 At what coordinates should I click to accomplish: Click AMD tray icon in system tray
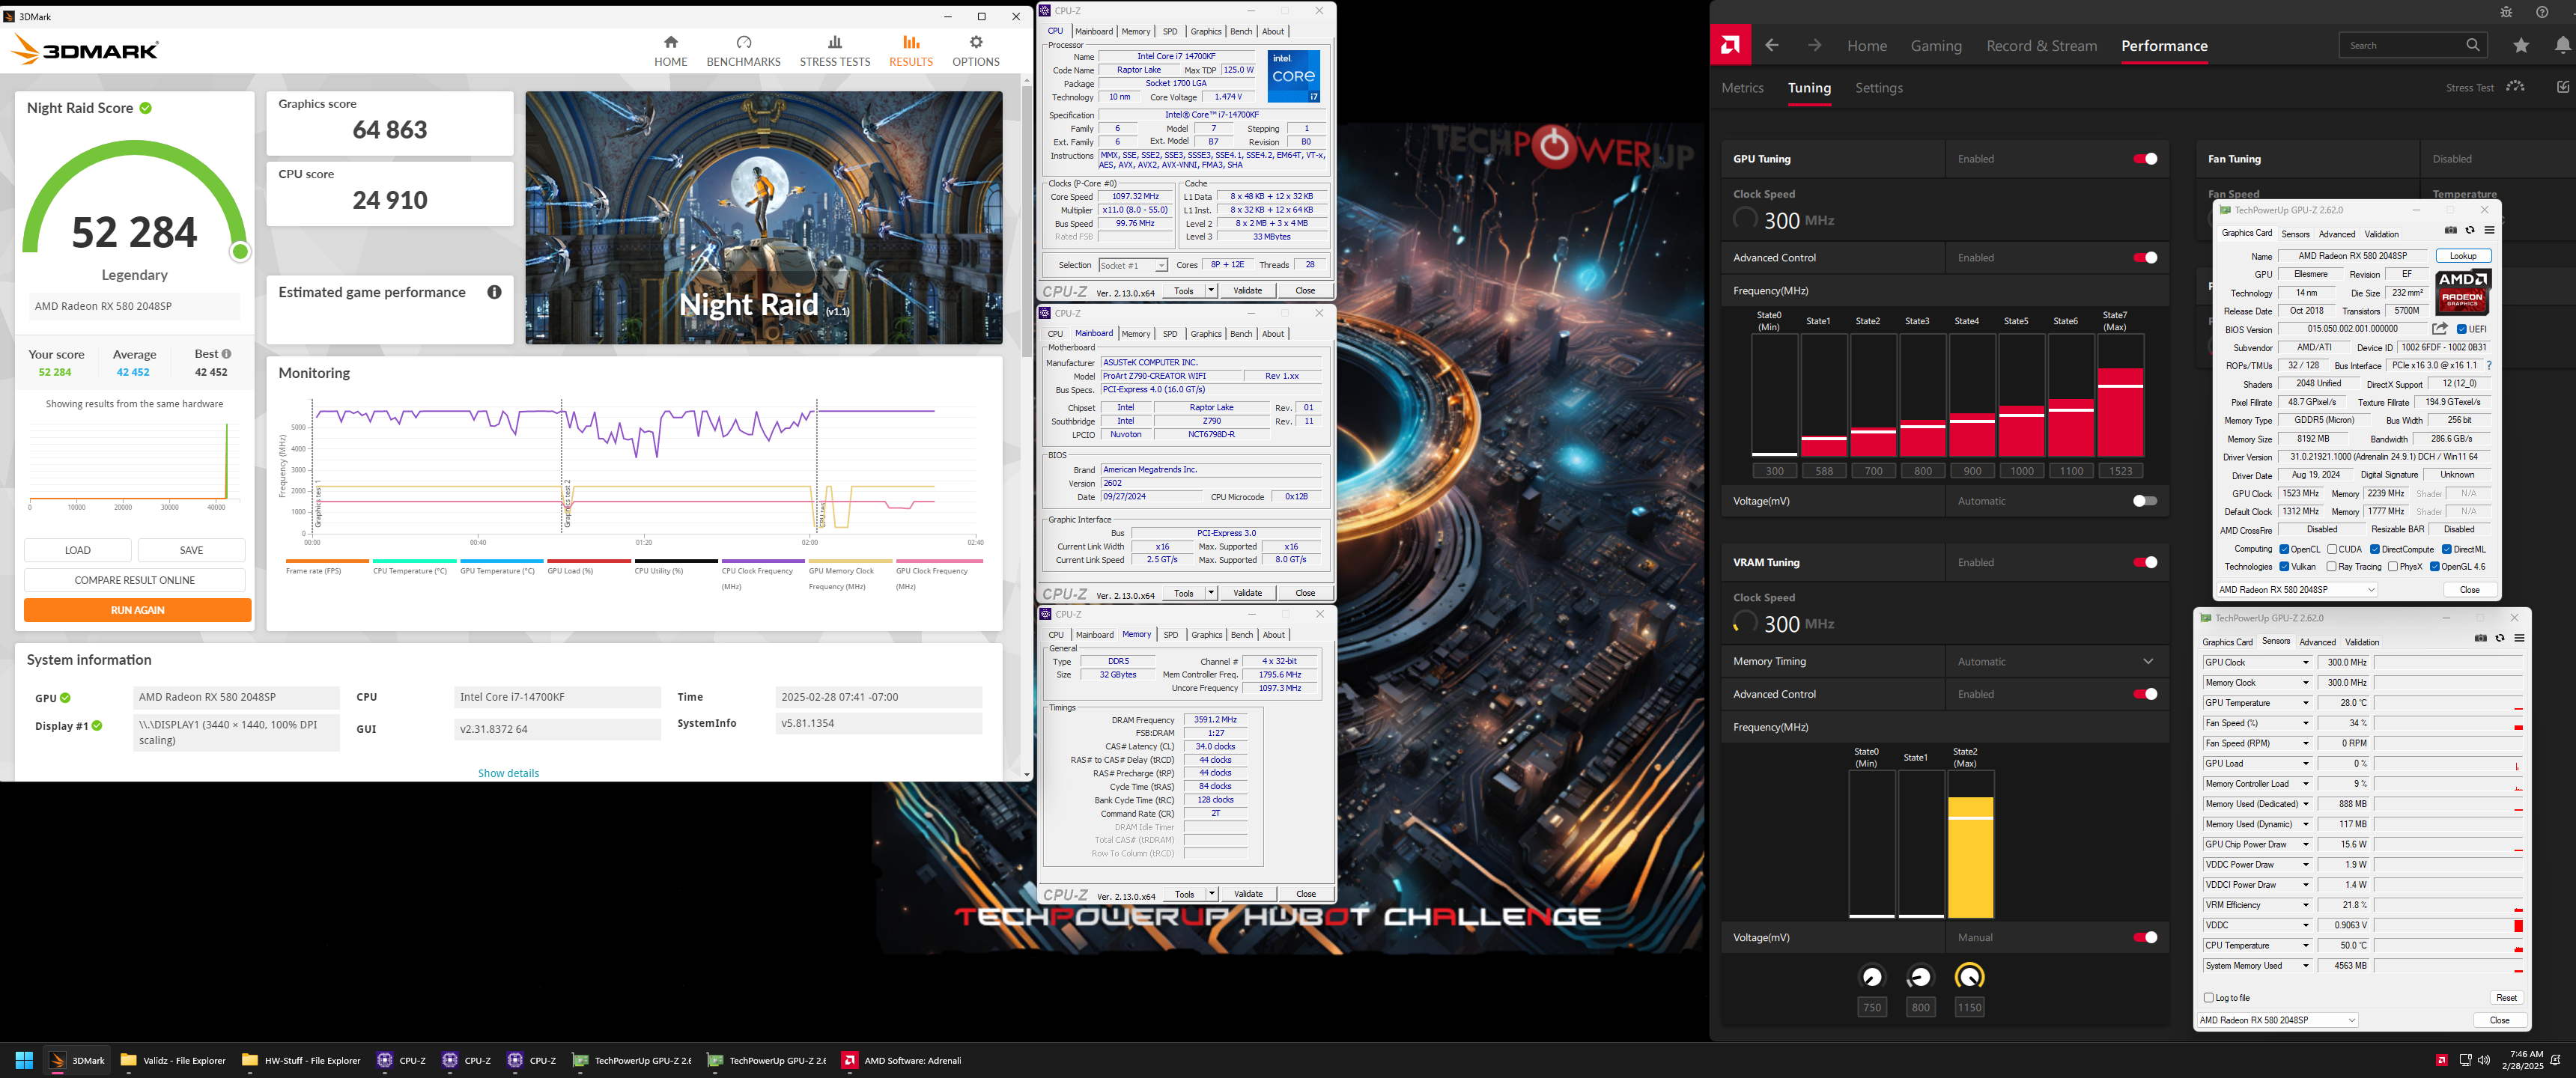pos(2441,1060)
